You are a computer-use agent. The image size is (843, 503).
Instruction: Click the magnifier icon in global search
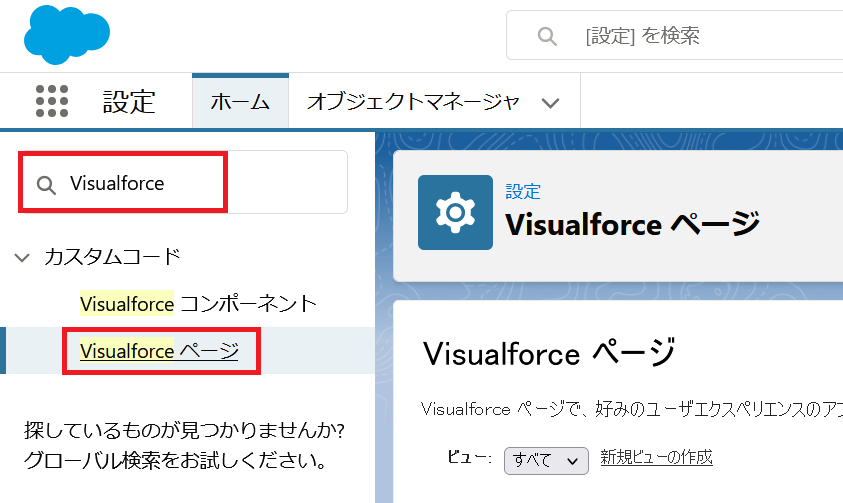pos(547,36)
